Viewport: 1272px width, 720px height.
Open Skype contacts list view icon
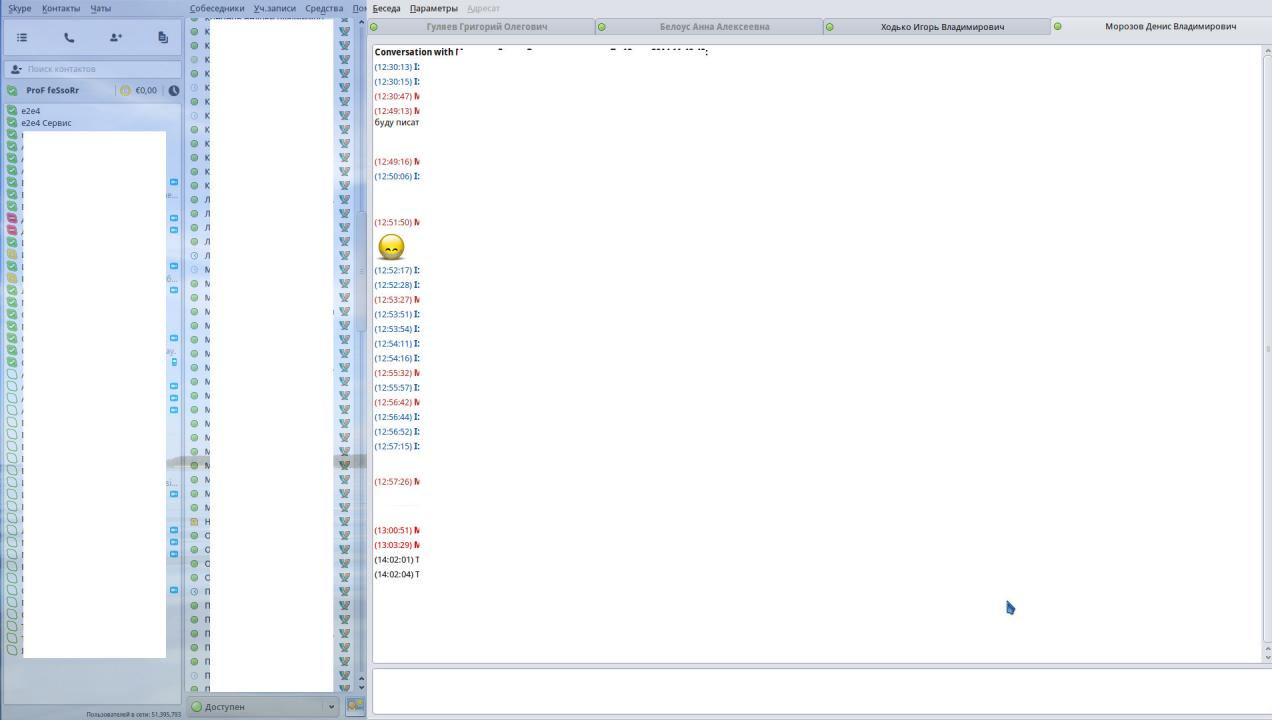coord(22,37)
